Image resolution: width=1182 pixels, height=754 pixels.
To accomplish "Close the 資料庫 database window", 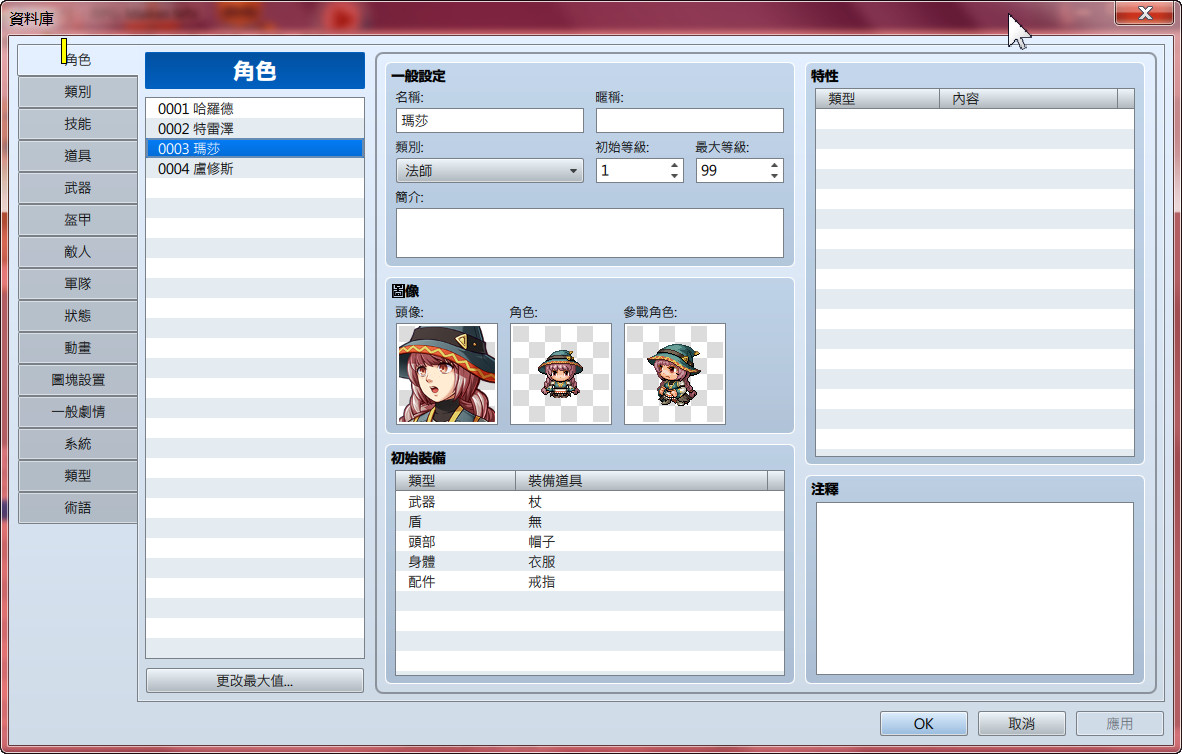I will click(1145, 13).
